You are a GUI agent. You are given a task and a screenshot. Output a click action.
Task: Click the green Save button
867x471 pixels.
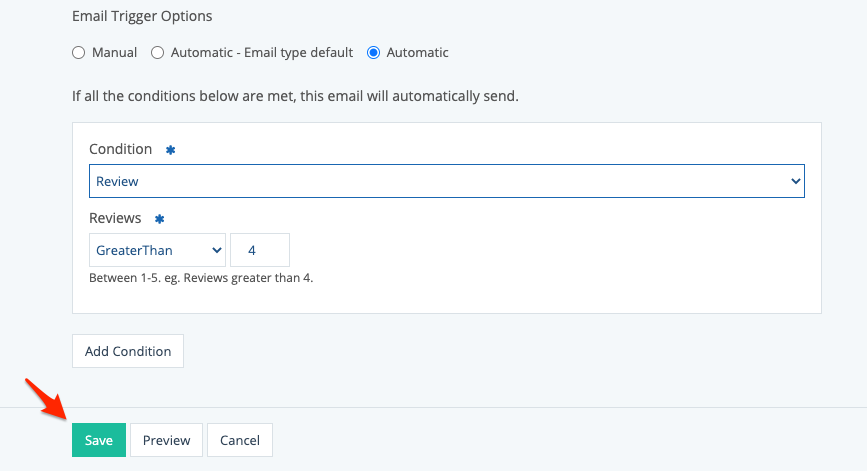point(98,440)
